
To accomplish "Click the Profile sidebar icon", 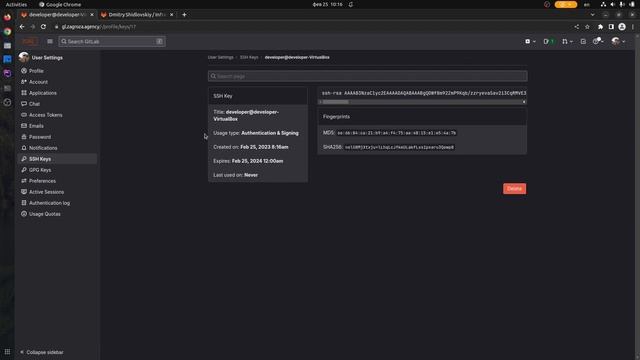I will tap(24, 71).
